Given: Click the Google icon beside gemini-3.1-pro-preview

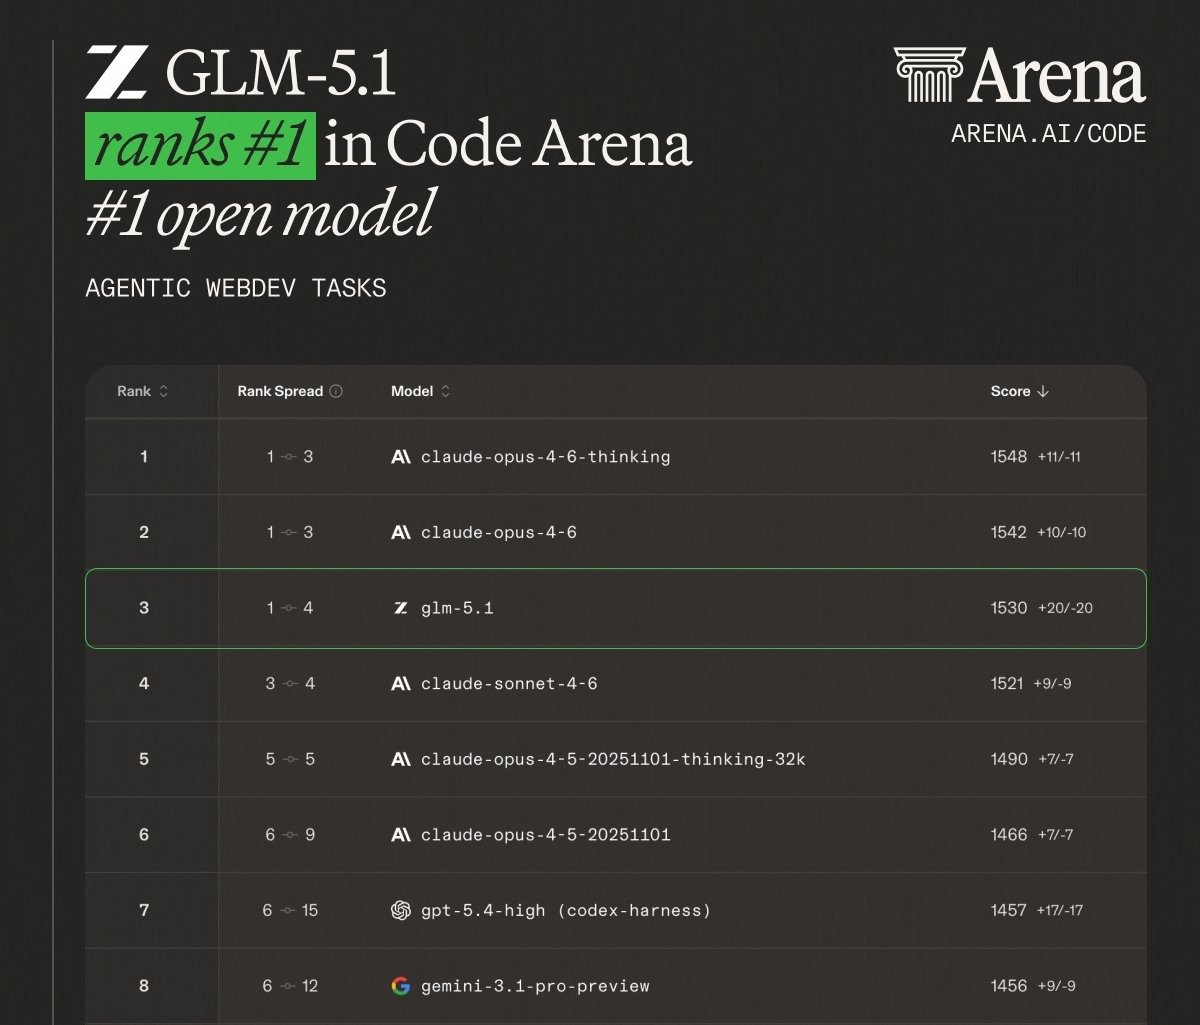Looking at the screenshot, I should coord(400,986).
